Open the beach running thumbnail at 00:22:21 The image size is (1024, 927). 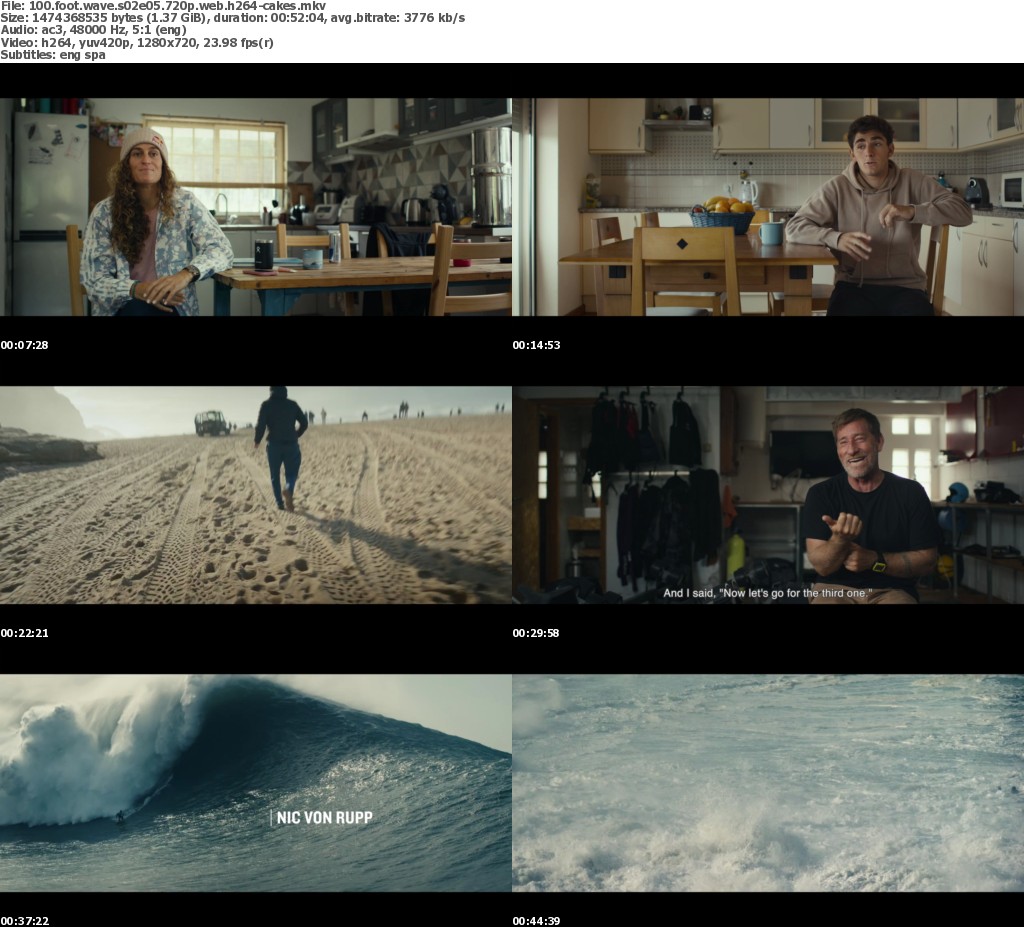click(255, 495)
